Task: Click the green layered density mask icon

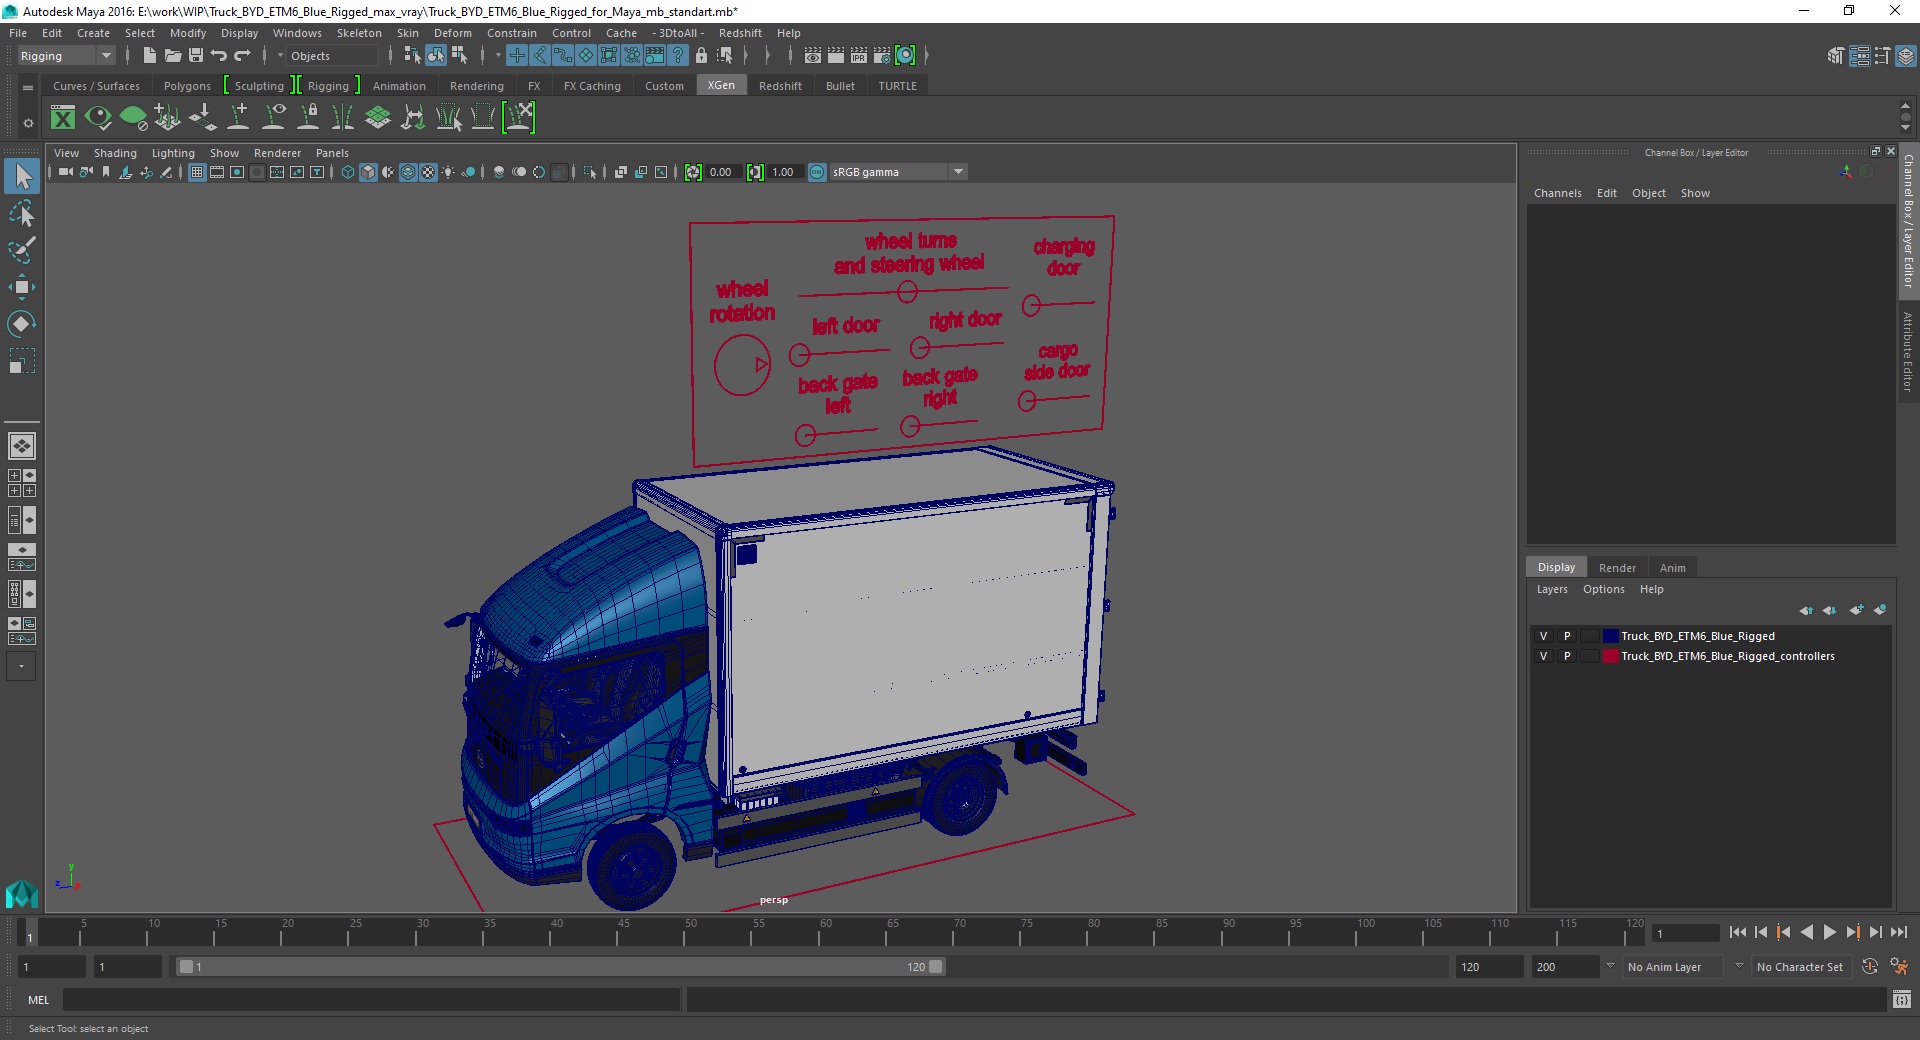Action: point(378,118)
